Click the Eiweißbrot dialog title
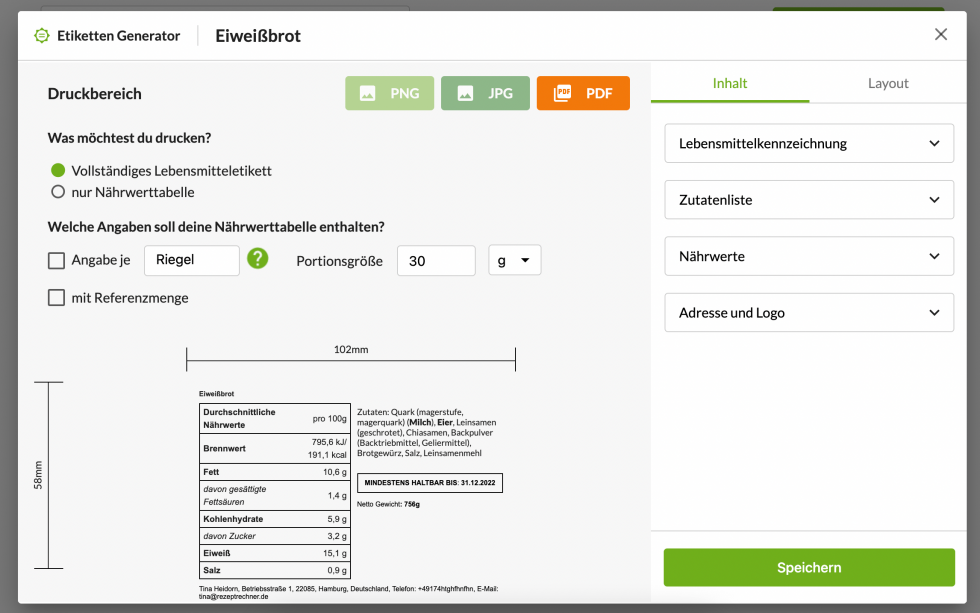 coord(258,36)
